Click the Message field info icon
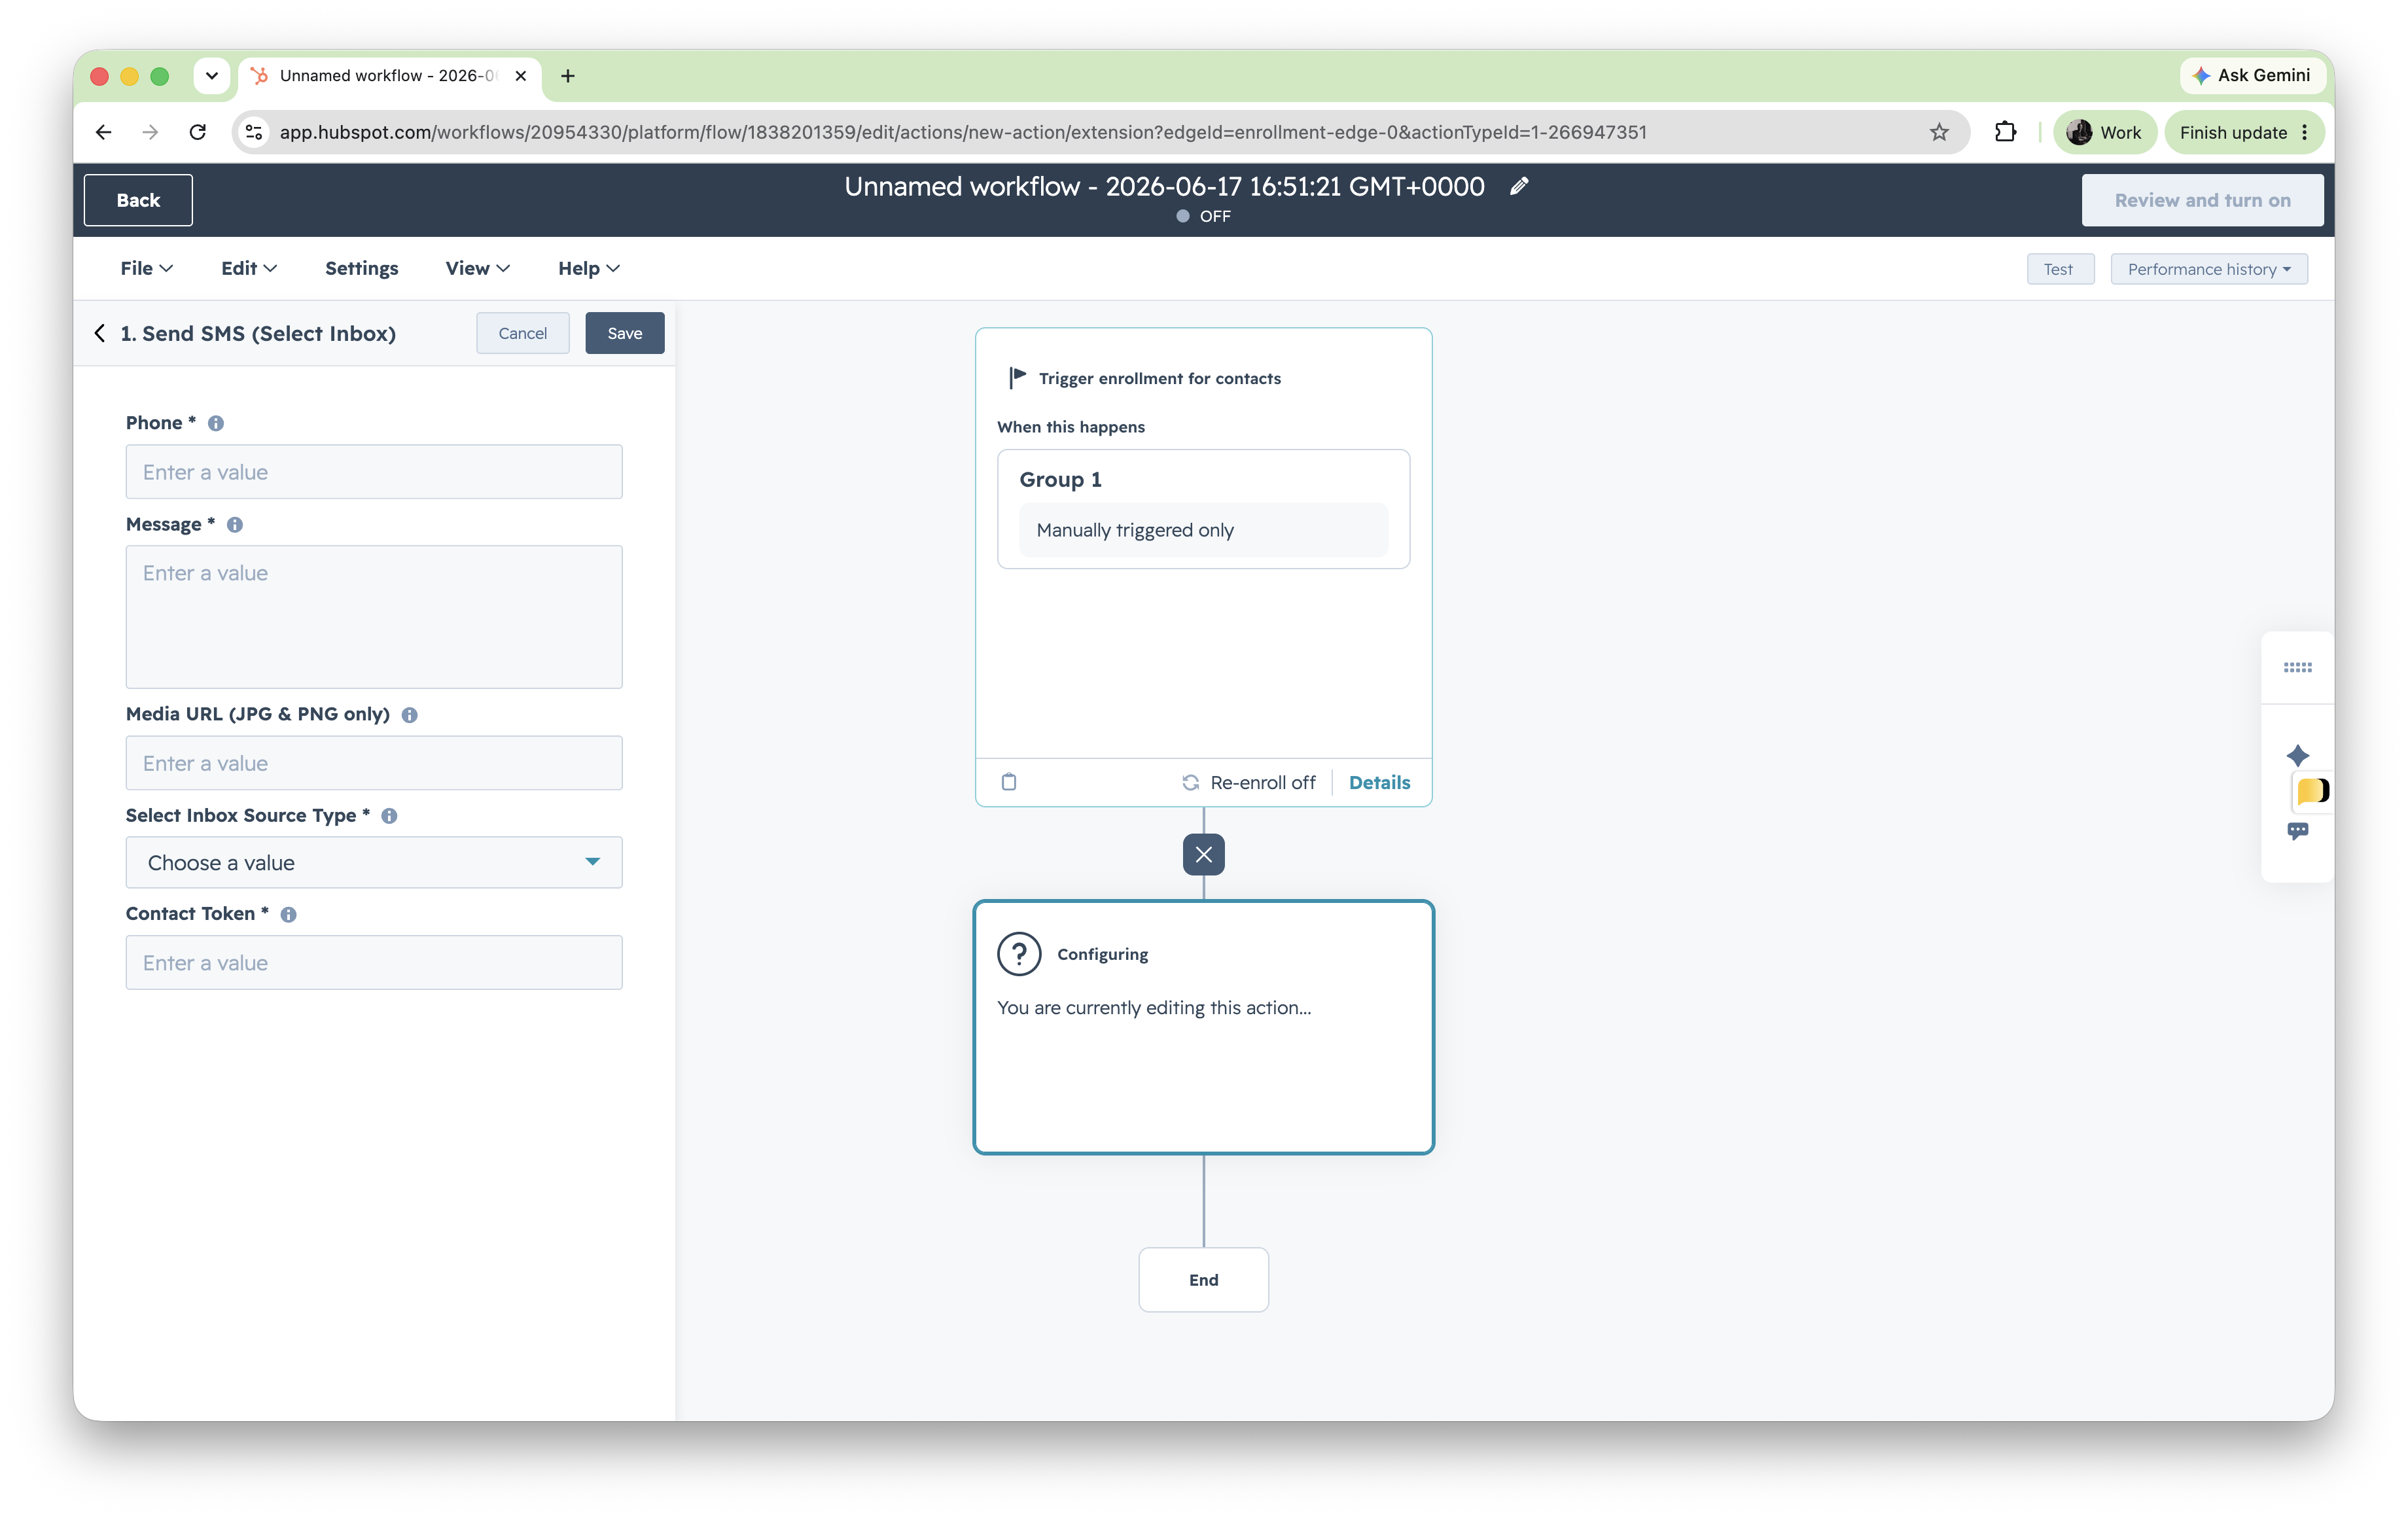The height and width of the screenshot is (1518, 2408). point(235,525)
